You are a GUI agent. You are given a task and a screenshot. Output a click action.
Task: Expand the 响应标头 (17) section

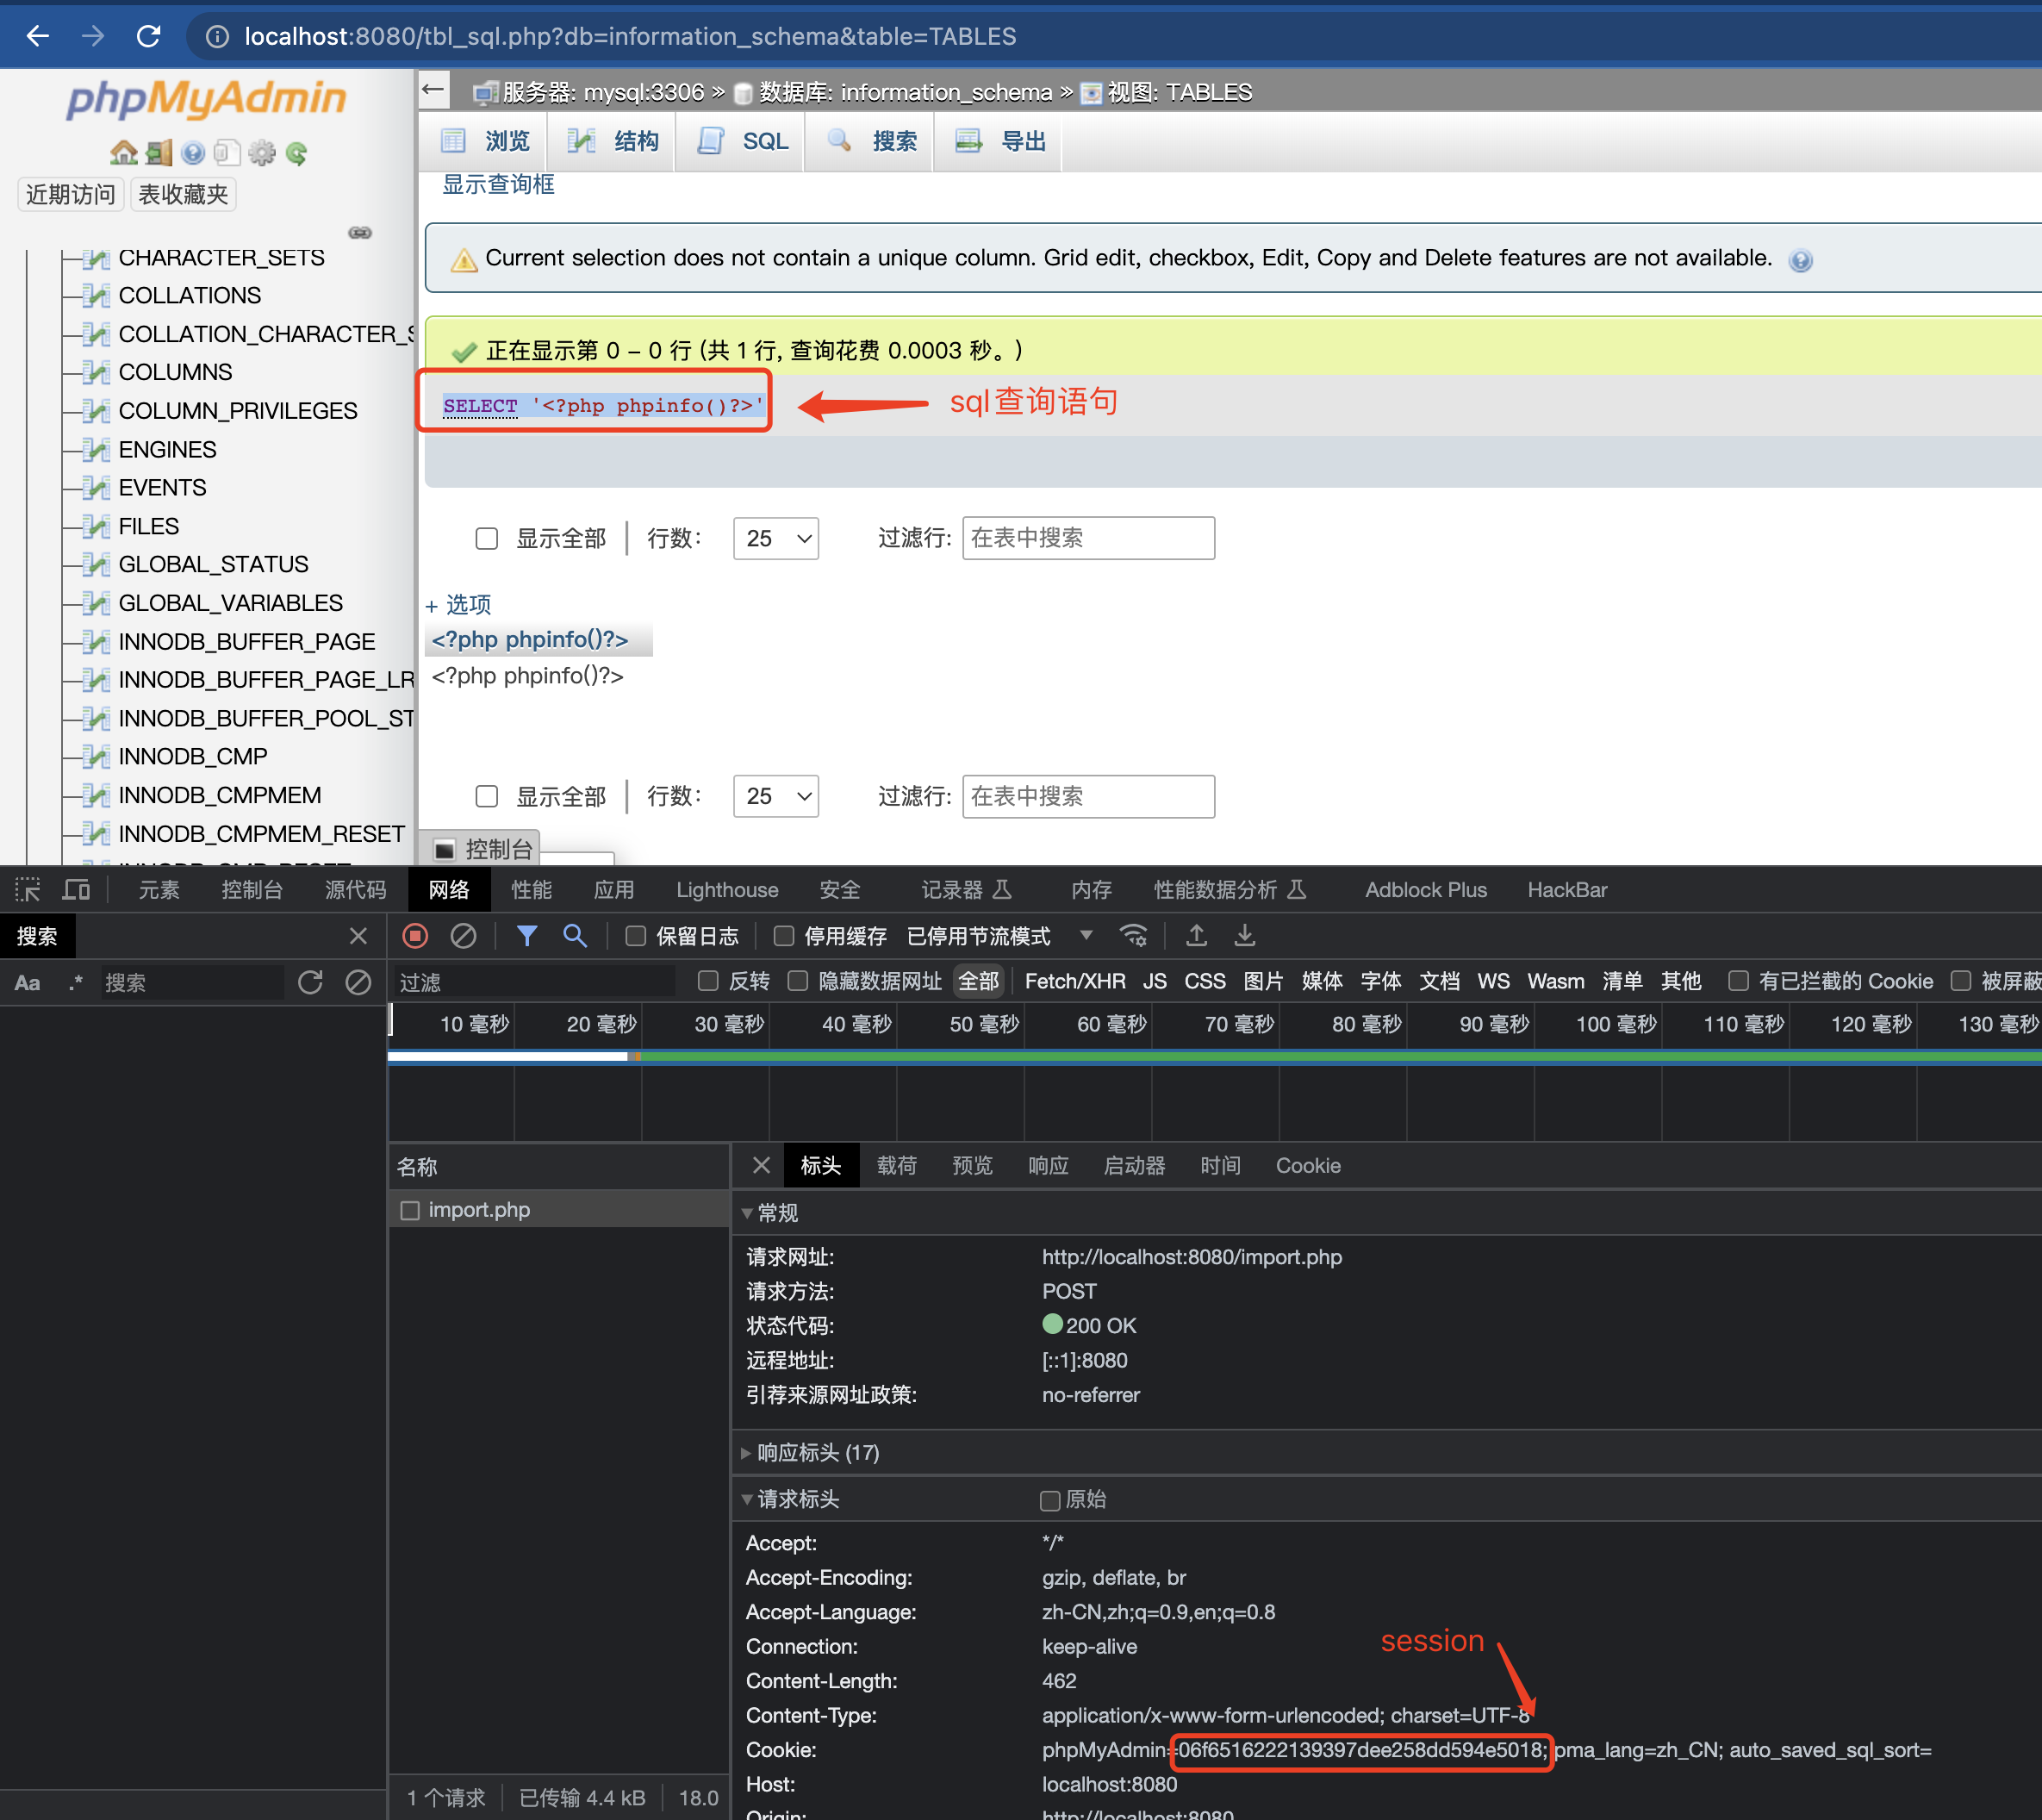(x=816, y=1452)
